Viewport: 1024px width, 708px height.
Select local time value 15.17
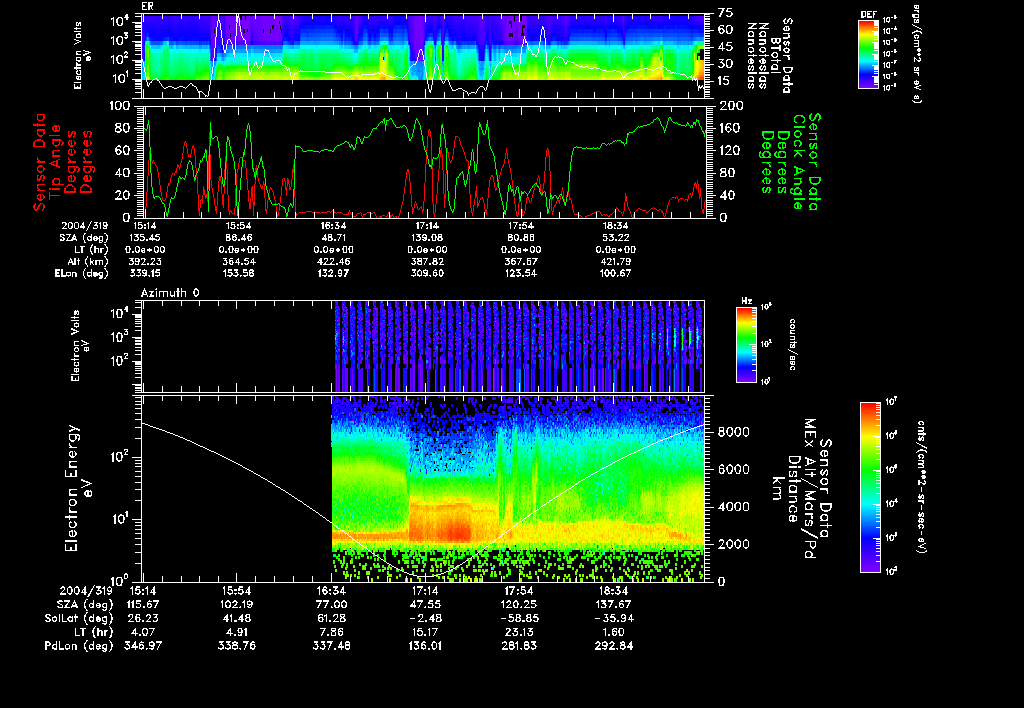(x=425, y=632)
